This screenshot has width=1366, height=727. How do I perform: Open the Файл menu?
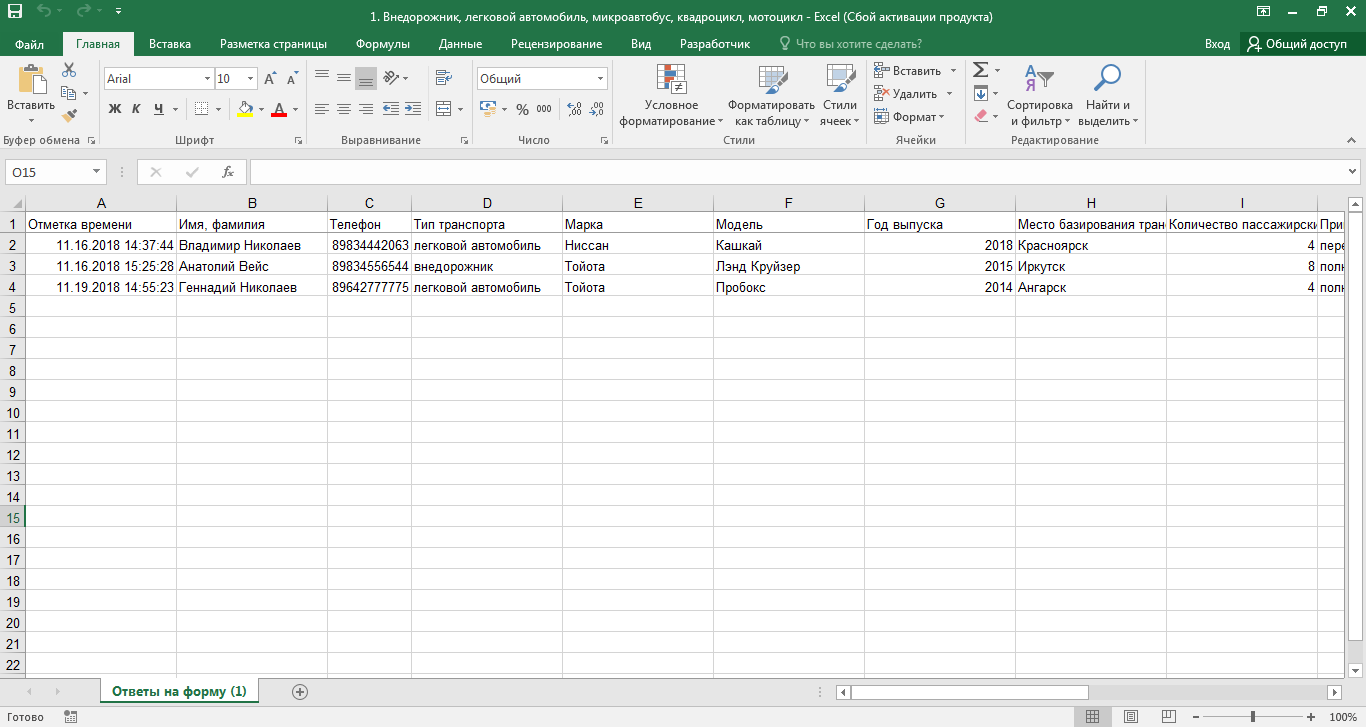coord(29,44)
